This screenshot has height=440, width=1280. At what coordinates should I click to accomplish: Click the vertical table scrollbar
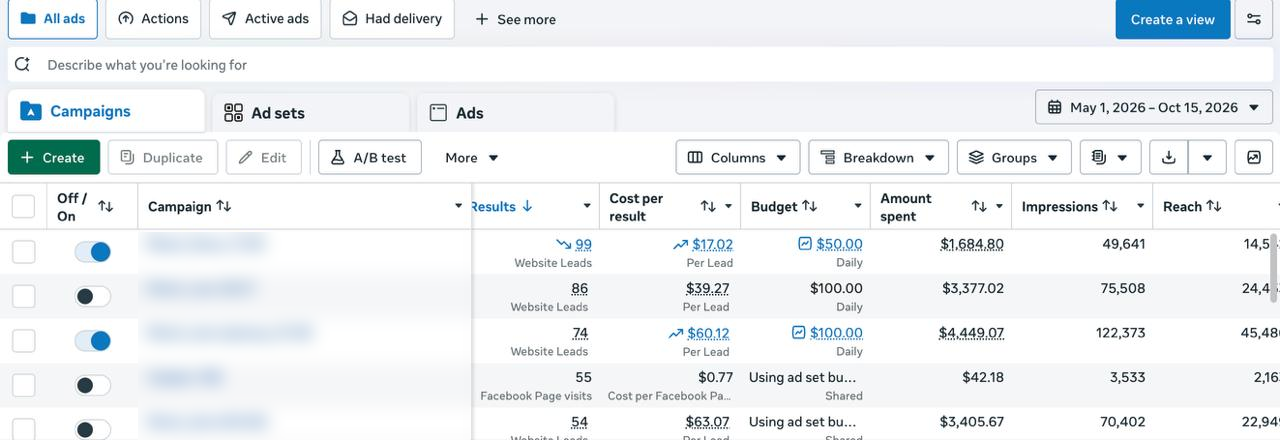click(1275, 268)
